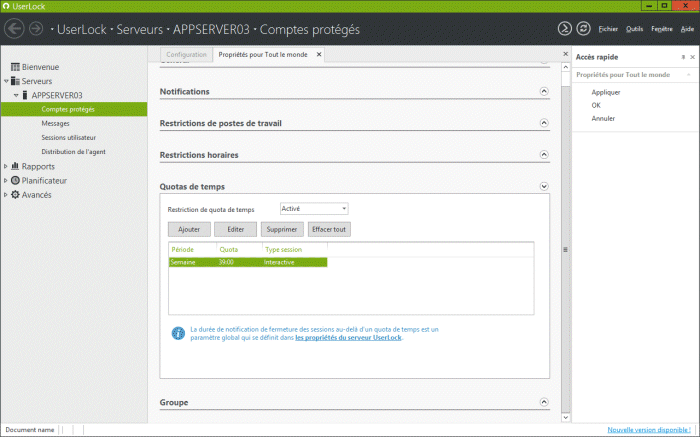The height and width of the screenshot is (437, 700).
Task: Close the document area with X
Action: [566, 54]
